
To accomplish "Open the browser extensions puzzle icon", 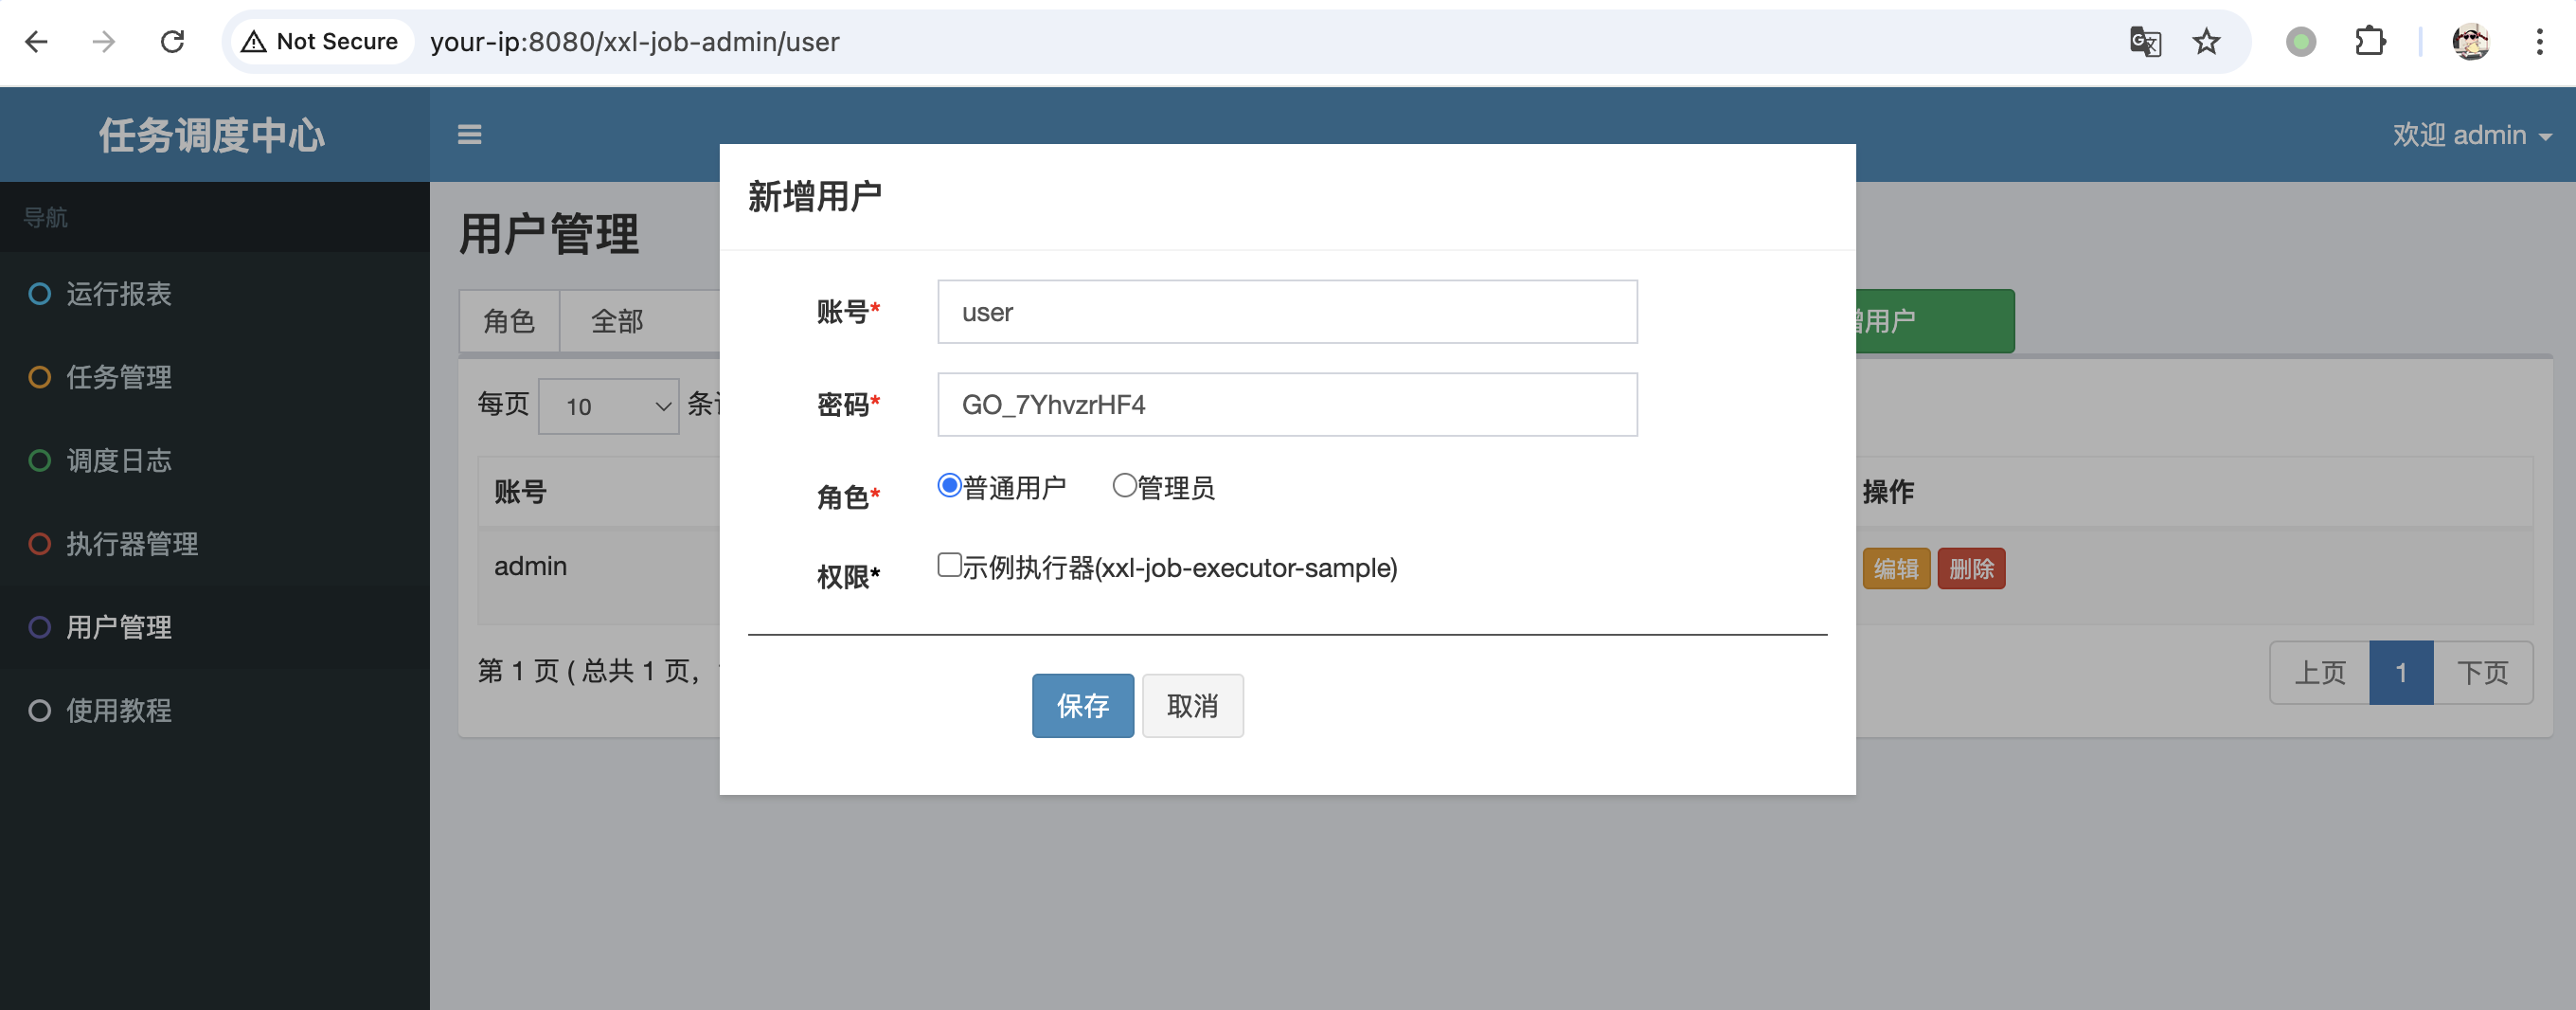I will 2369,42.
